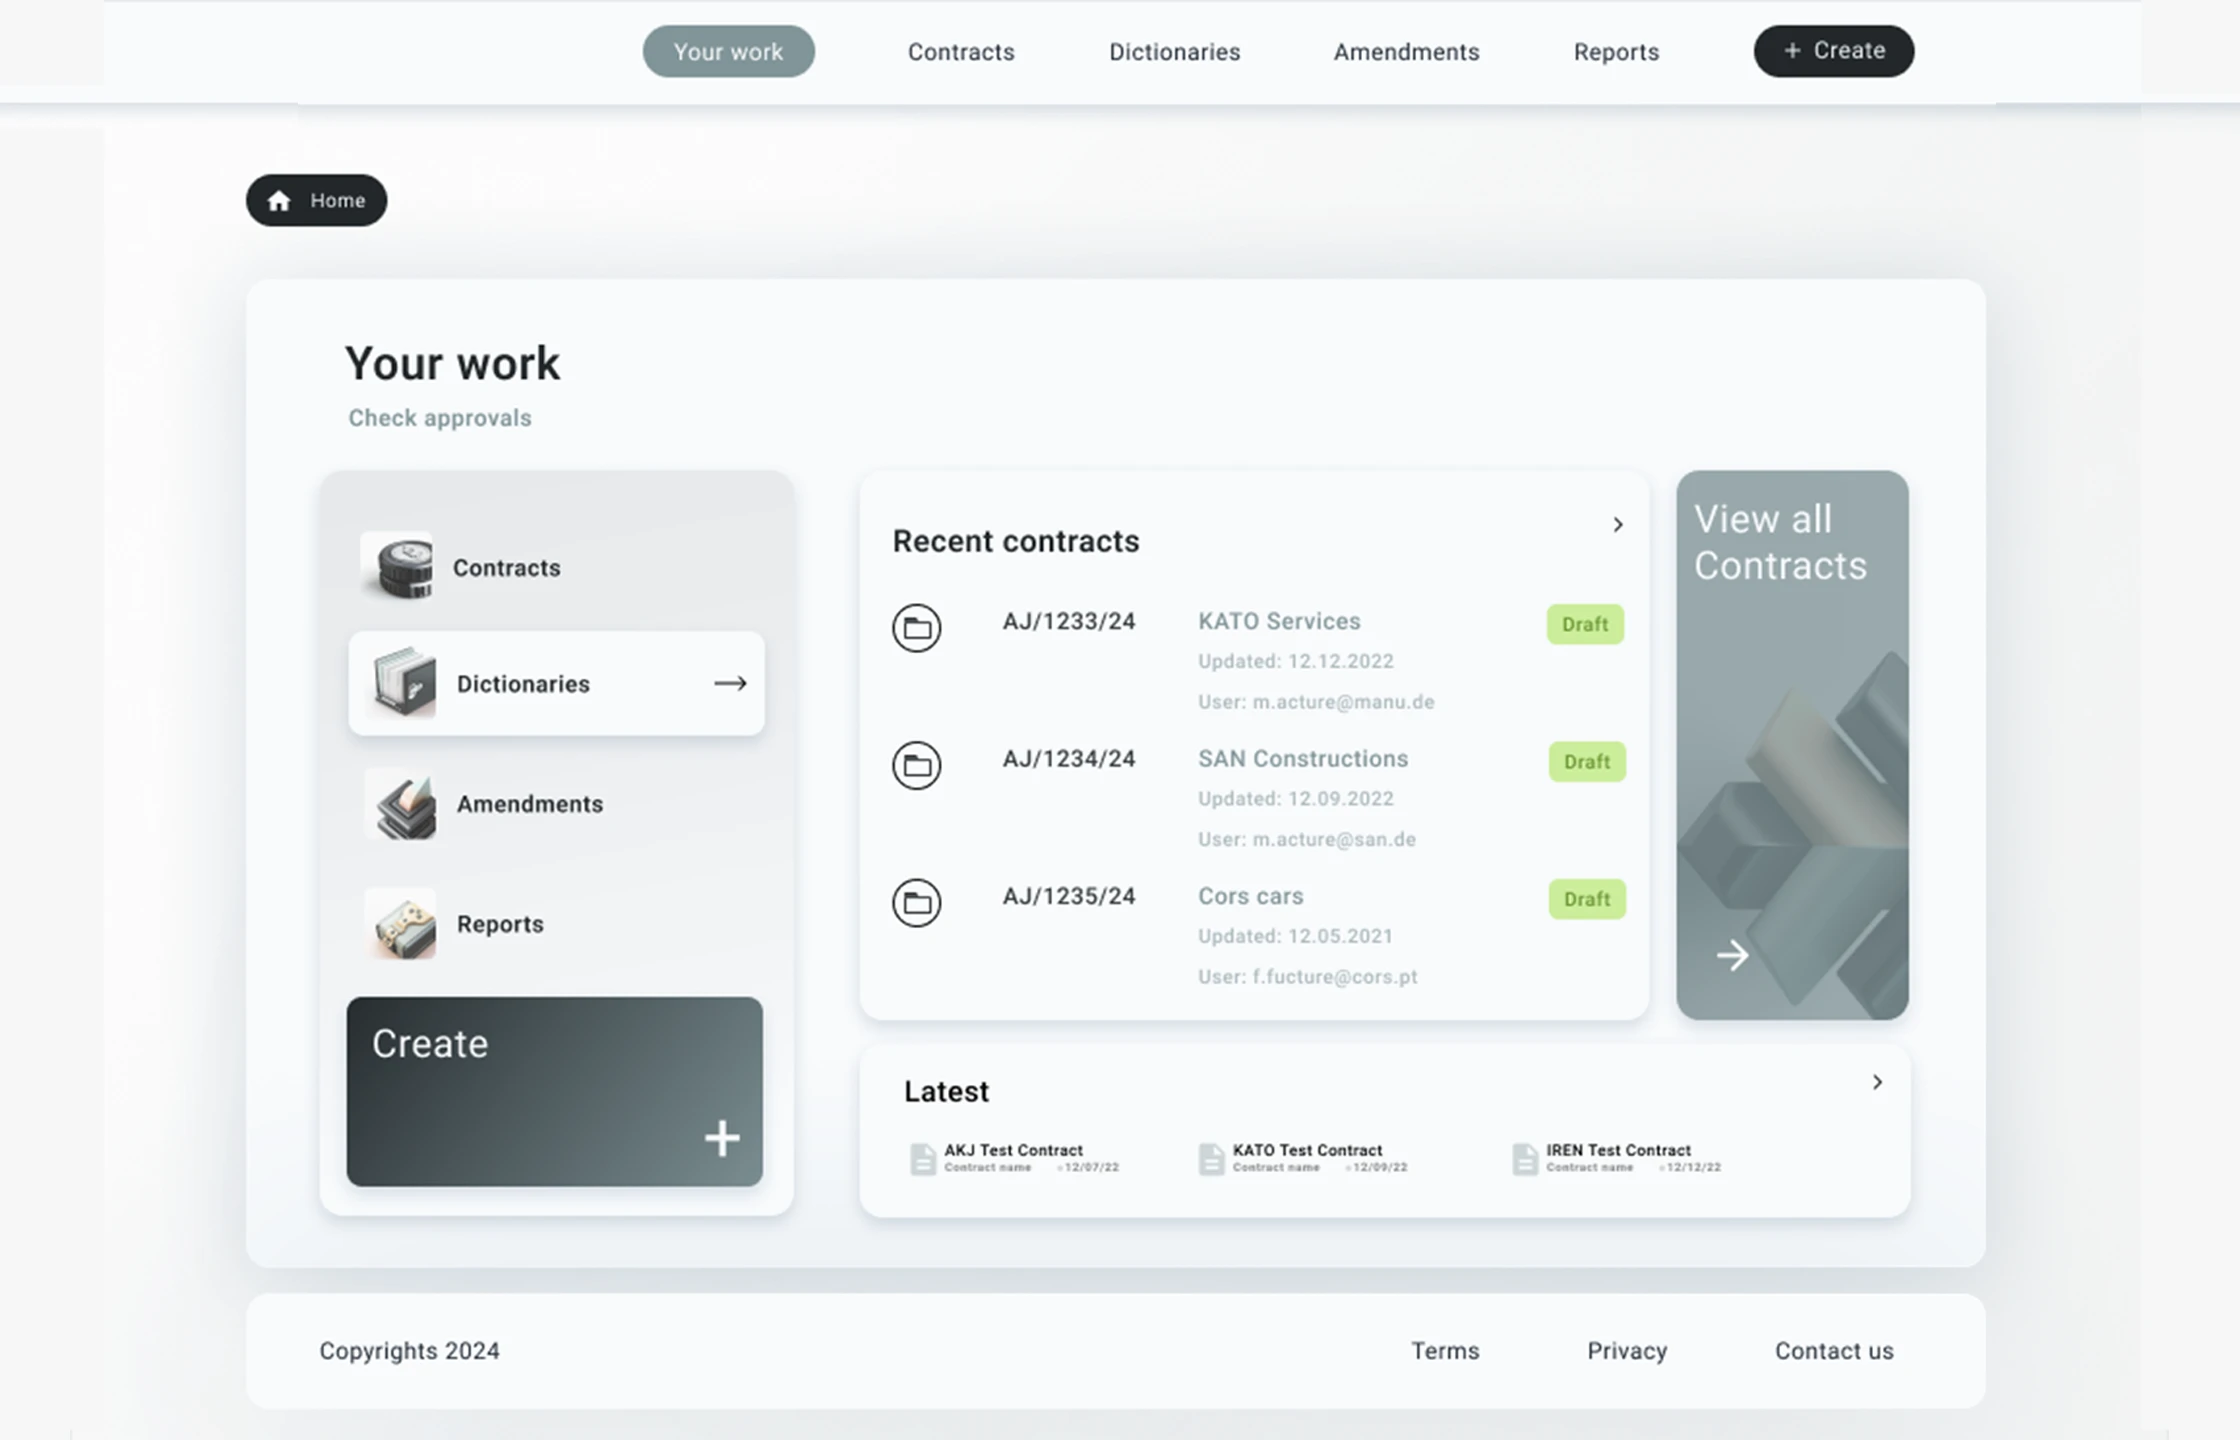Expand Latest section with chevron
The width and height of the screenshot is (2240, 1440).
tap(1877, 1082)
